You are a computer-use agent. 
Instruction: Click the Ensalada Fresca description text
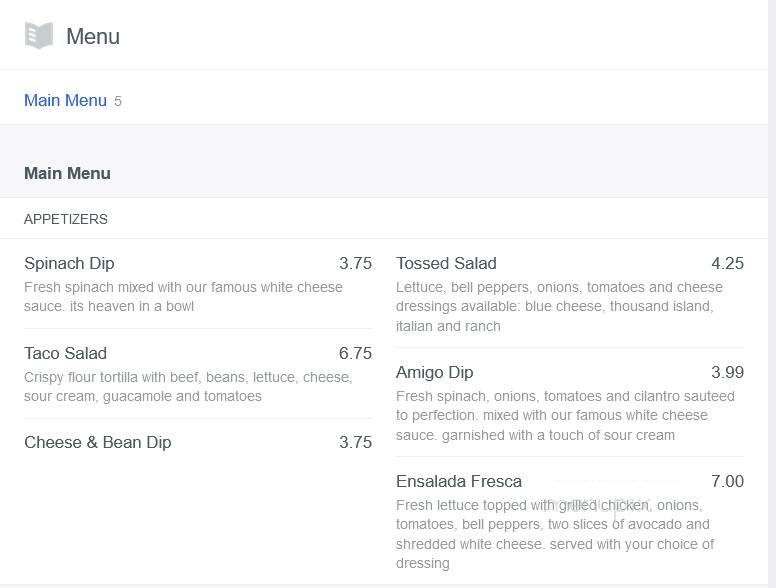click(x=555, y=534)
